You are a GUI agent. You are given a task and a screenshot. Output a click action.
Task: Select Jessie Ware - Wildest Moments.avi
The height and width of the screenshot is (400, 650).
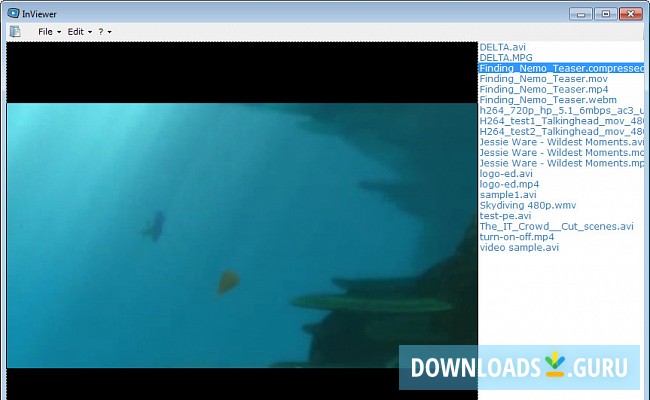pyautogui.click(x=561, y=142)
